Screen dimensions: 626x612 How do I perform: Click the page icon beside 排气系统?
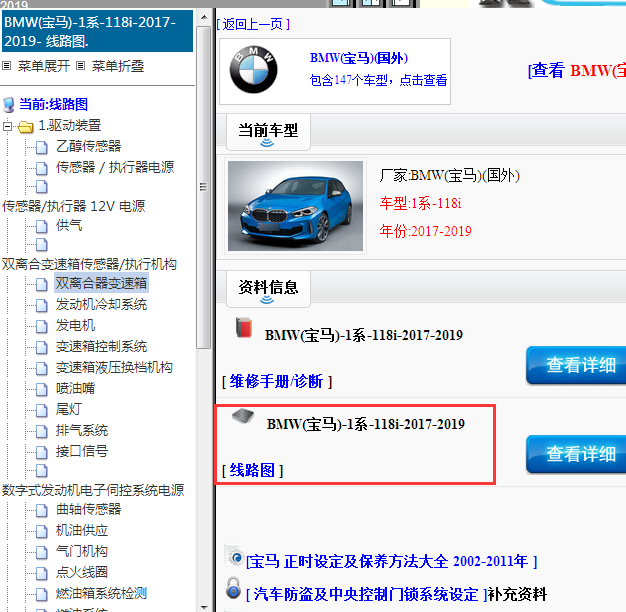coord(42,431)
